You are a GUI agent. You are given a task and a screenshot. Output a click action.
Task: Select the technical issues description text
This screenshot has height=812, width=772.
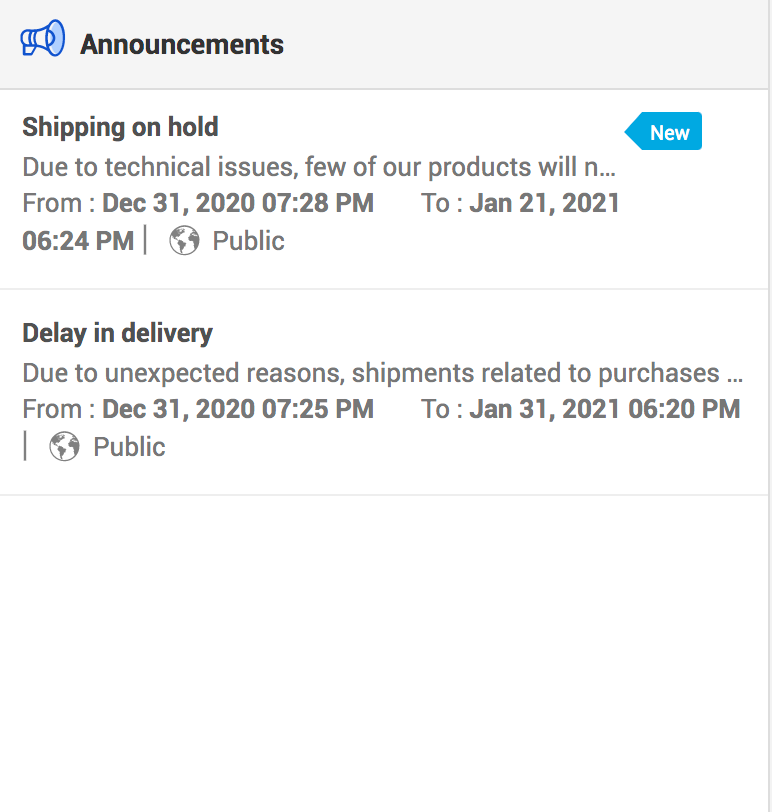coord(318,166)
